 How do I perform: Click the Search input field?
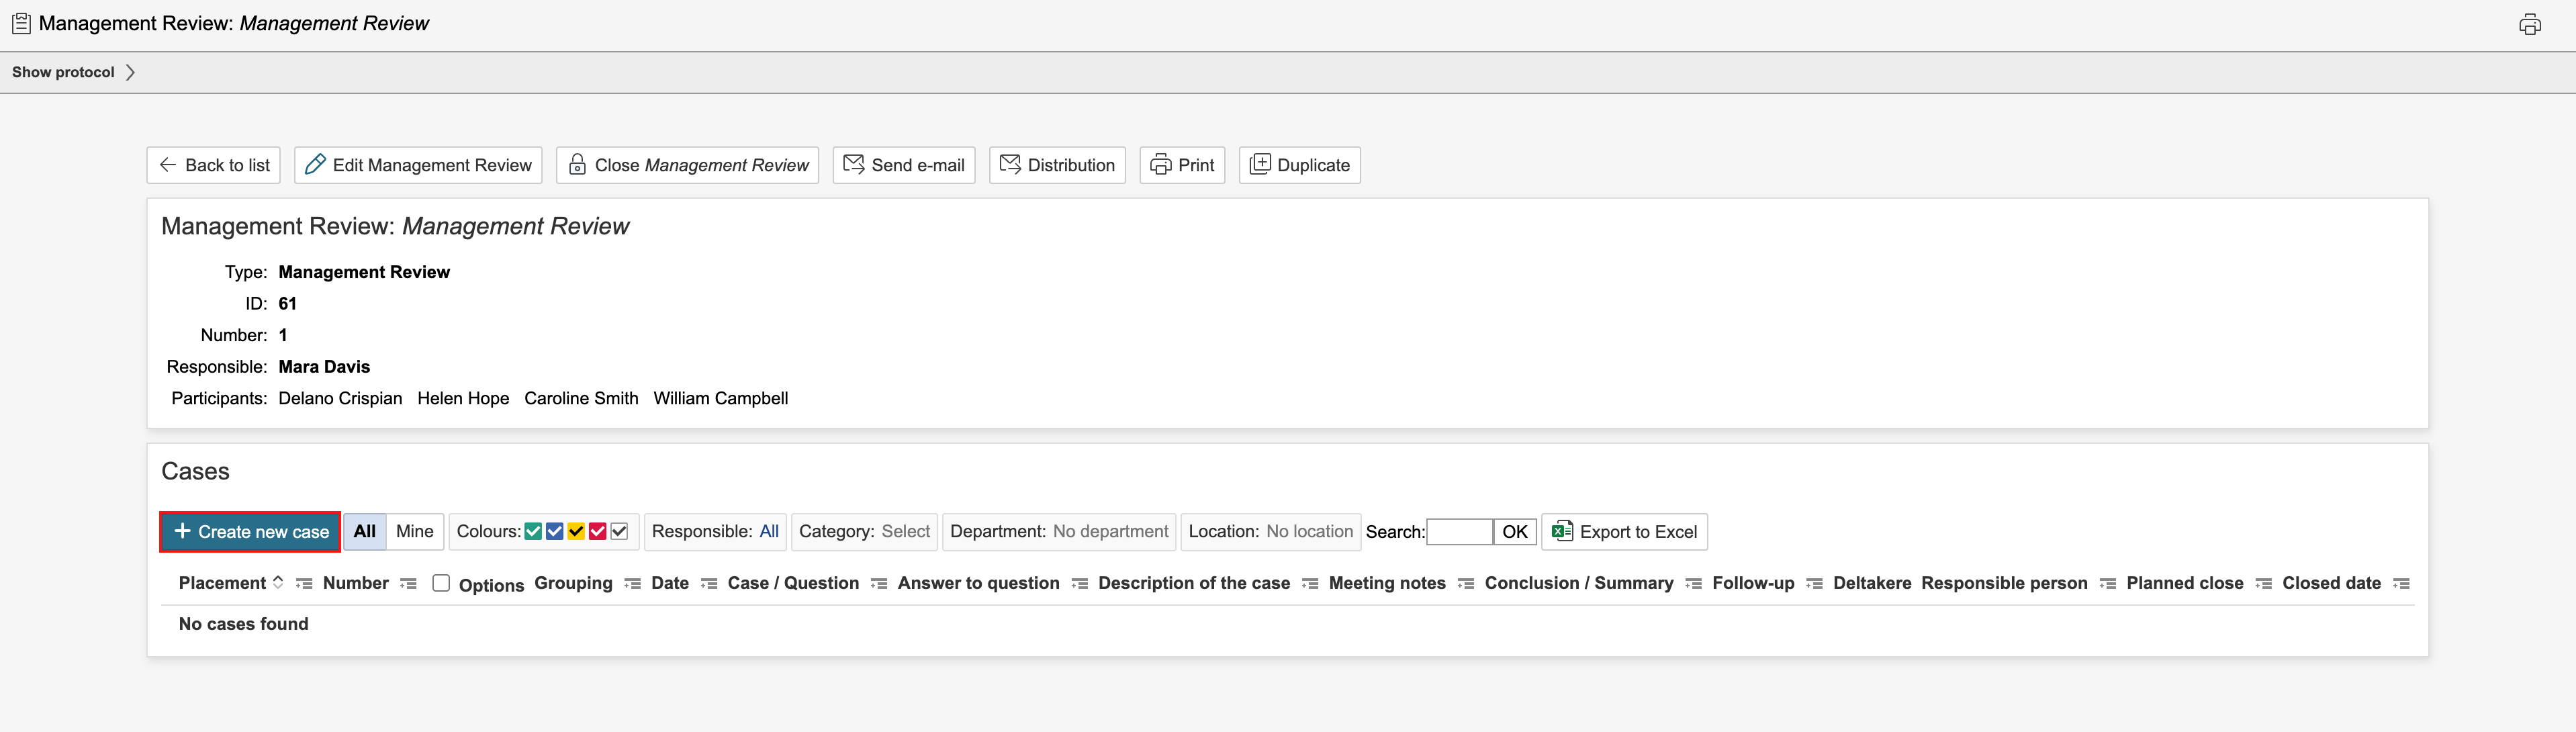click(x=1459, y=532)
